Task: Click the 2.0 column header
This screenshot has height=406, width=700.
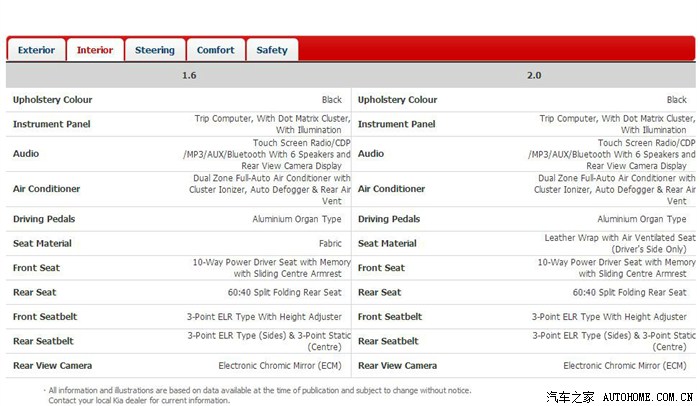Action: (533, 76)
